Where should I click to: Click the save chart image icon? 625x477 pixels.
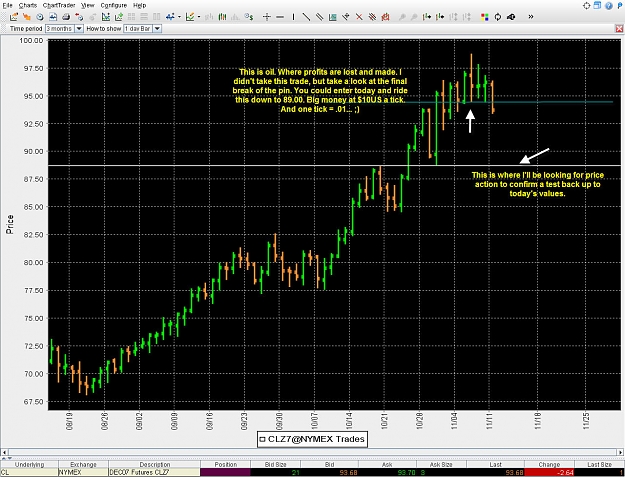point(53,17)
